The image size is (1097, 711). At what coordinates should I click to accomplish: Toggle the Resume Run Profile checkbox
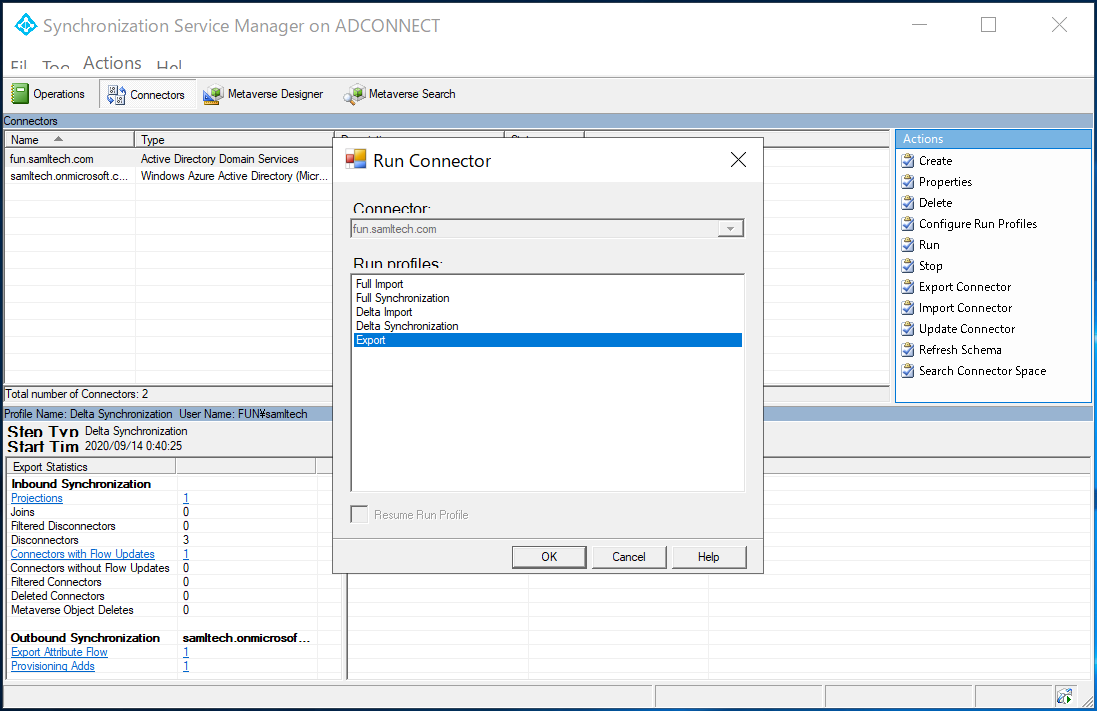(359, 515)
